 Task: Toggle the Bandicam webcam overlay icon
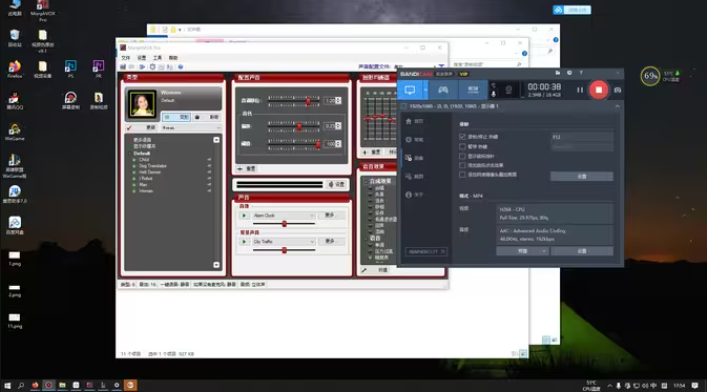[x=509, y=90]
